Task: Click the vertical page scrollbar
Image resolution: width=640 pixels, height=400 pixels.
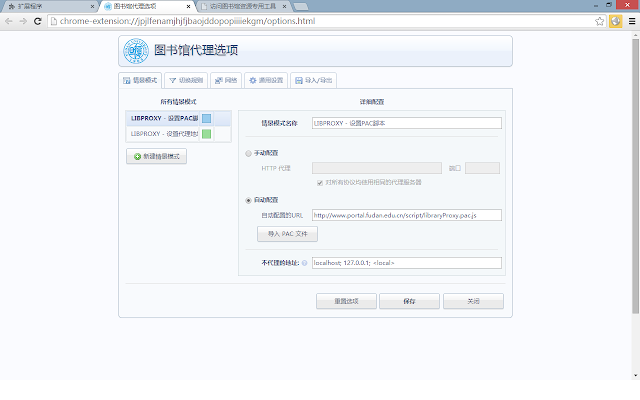Action: pyautogui.click(x=636, y=176)
